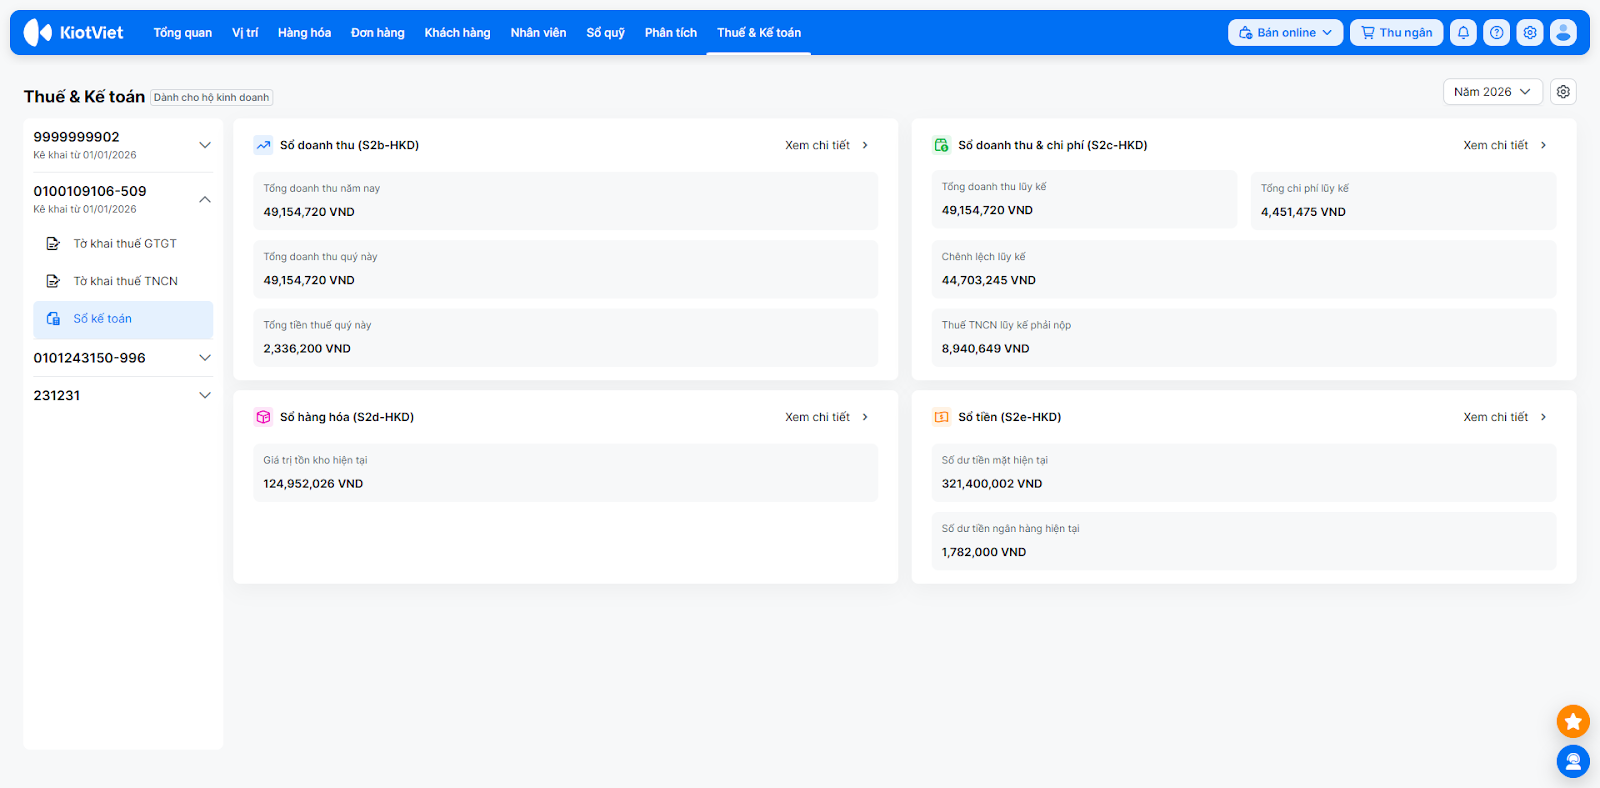Collapse the 0100109106-509 tax code section
1600x788 pixels.
click(x=205, y=199)
